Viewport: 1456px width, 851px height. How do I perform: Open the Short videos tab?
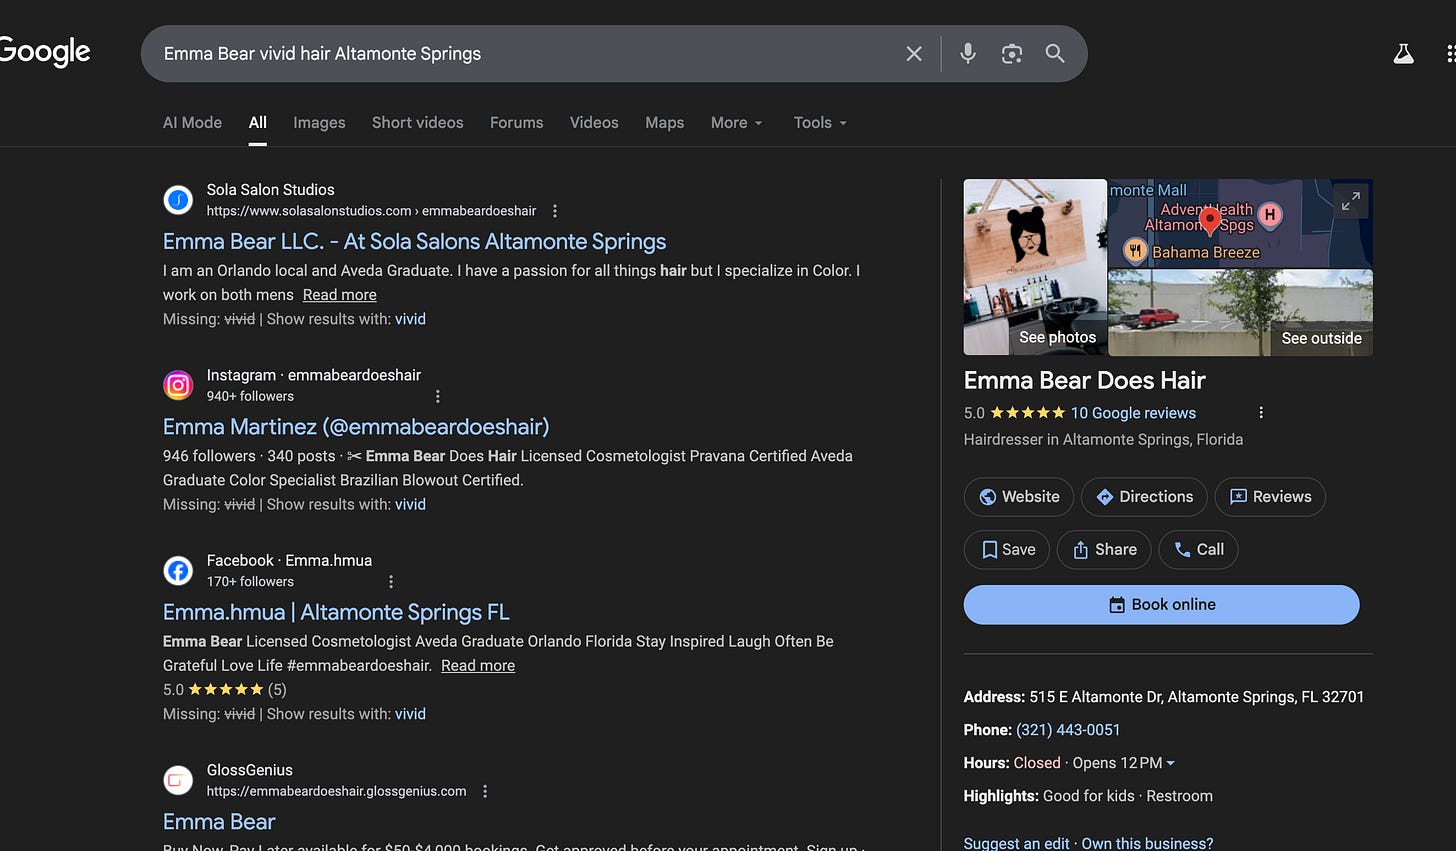pos(418,122)
